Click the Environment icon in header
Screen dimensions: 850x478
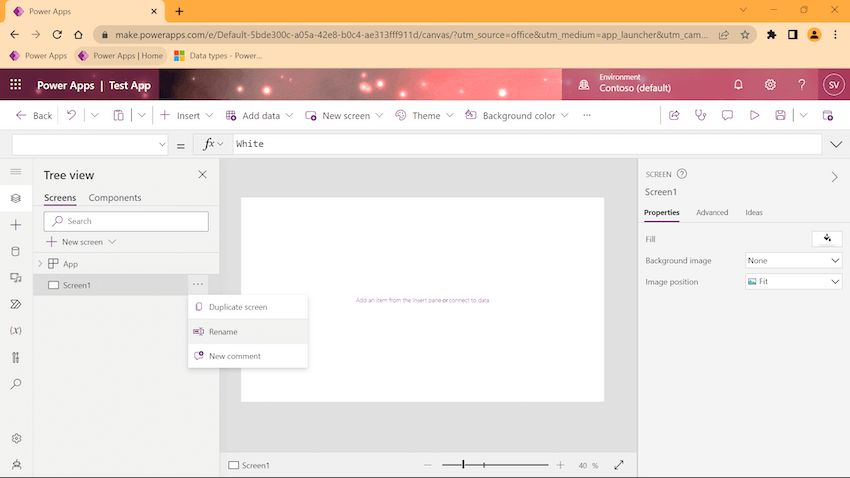(584, 85)
